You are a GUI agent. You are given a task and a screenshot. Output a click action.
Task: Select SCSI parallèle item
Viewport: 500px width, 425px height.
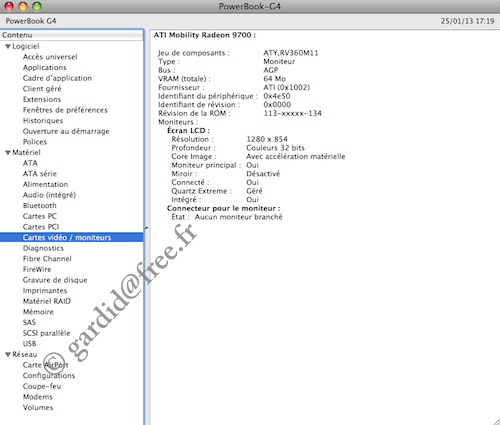click(x=47, y=333)
